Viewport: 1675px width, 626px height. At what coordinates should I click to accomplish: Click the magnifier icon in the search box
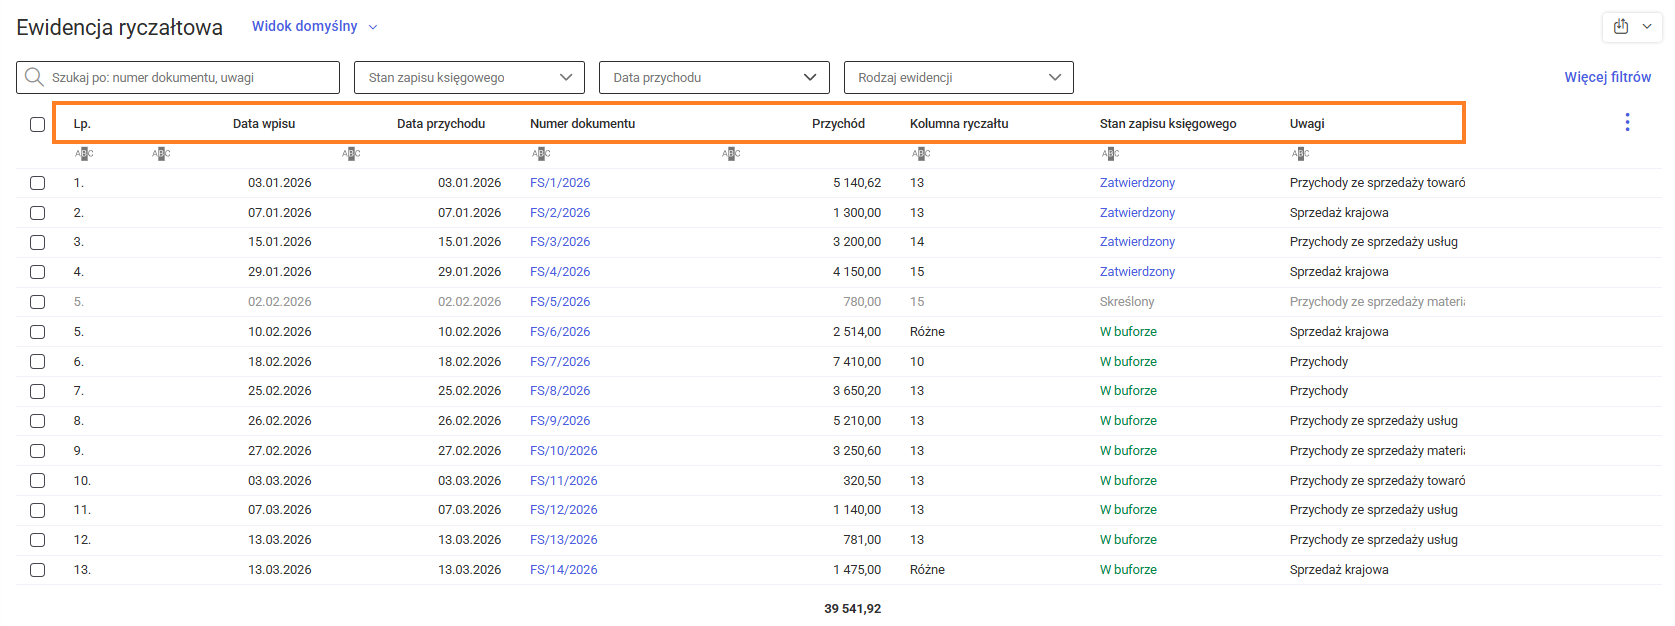click(34, 77)
